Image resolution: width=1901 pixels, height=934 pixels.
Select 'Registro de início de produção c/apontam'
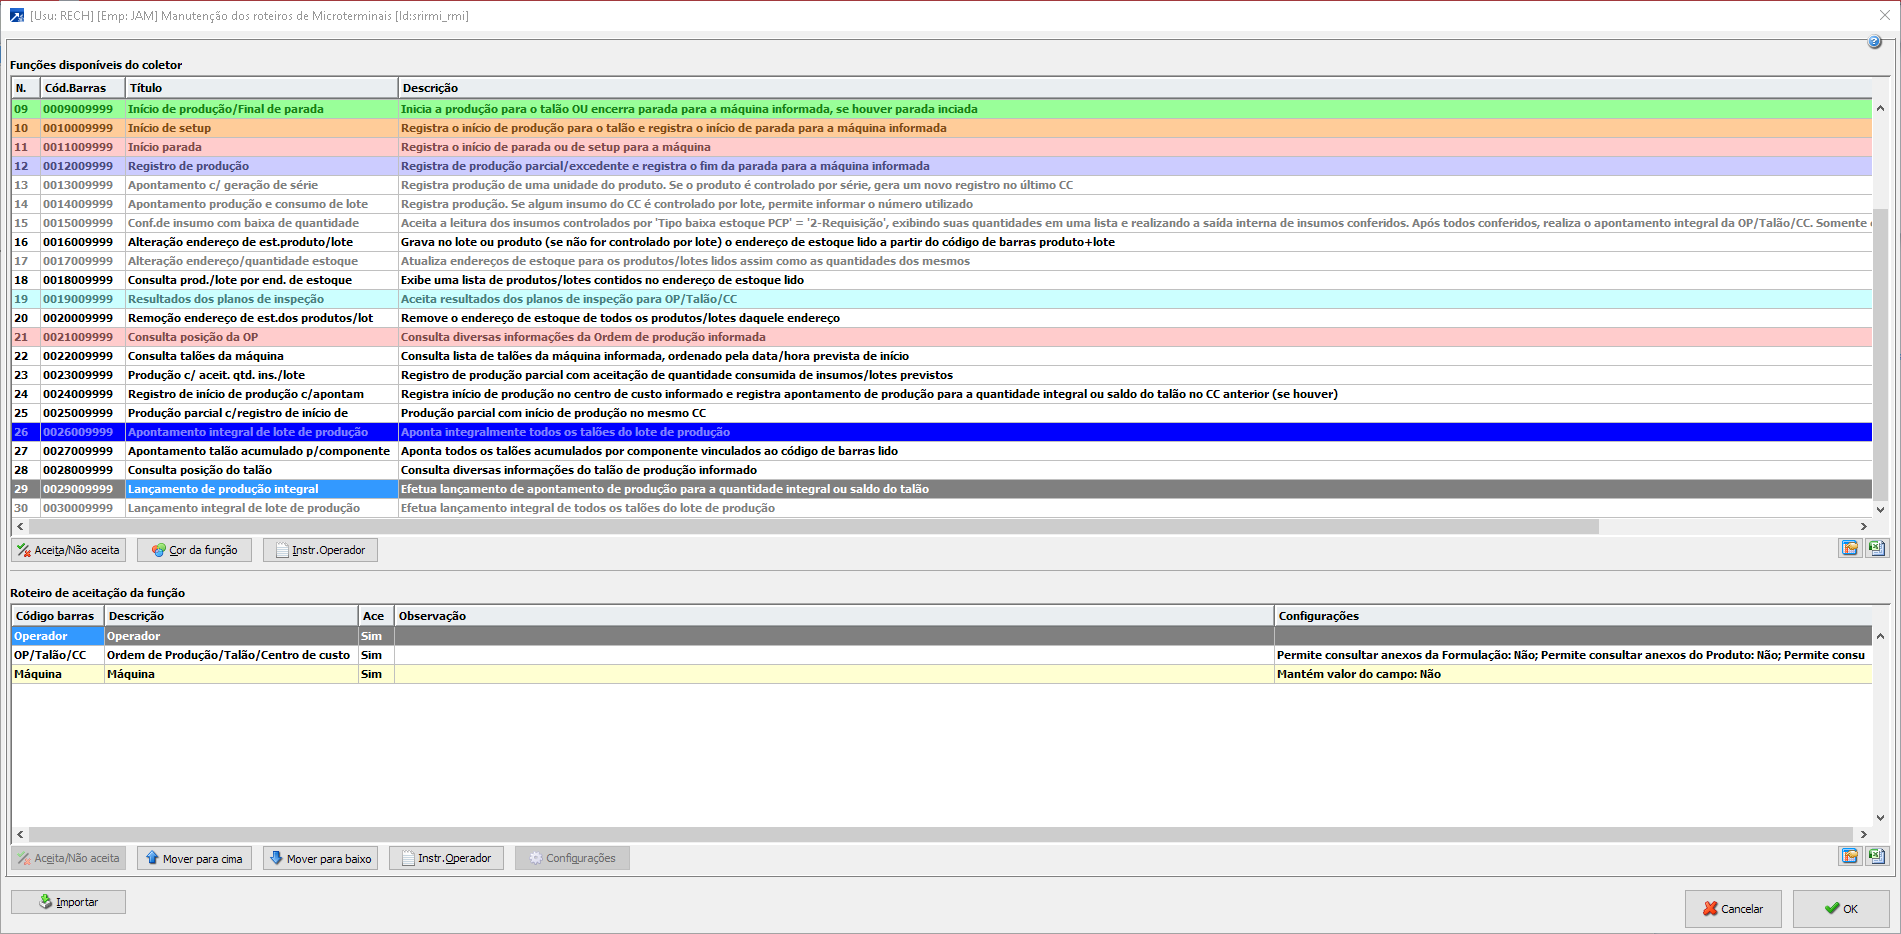coord(941,394)
